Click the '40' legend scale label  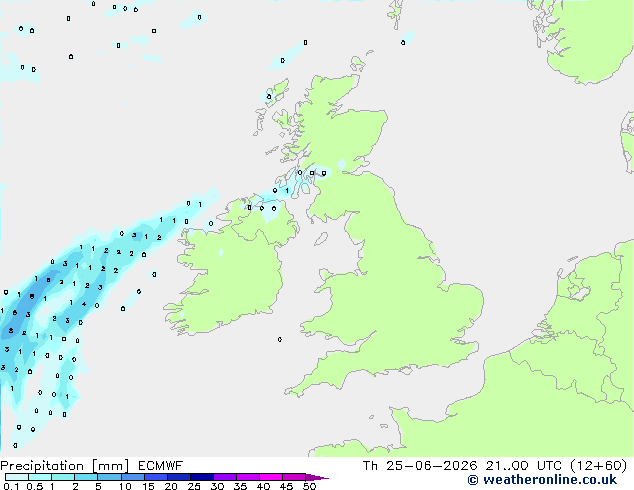(x=263, y=486)
